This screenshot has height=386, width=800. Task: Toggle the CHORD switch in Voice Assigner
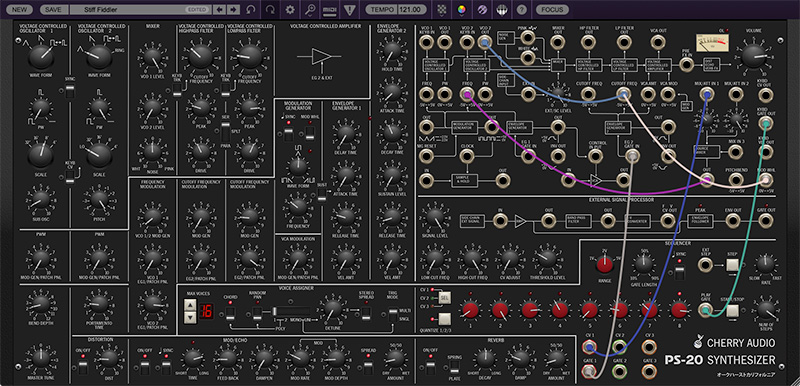[231, 313]
